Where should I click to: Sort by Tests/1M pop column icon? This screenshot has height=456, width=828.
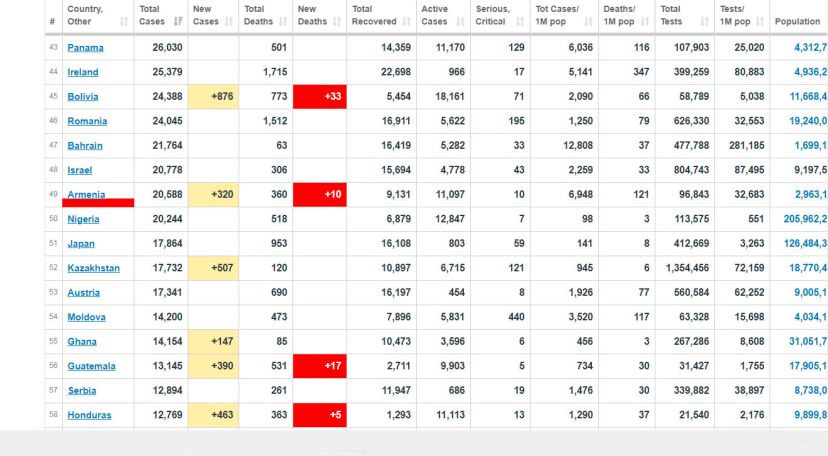[x=760, y=22]
